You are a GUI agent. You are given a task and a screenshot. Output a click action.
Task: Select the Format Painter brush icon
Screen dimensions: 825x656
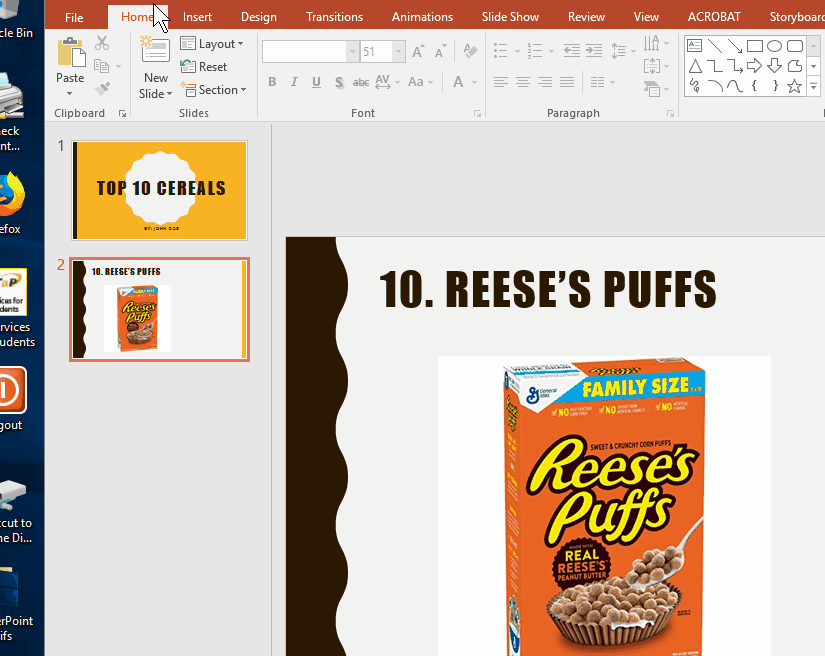pos(102,88)
